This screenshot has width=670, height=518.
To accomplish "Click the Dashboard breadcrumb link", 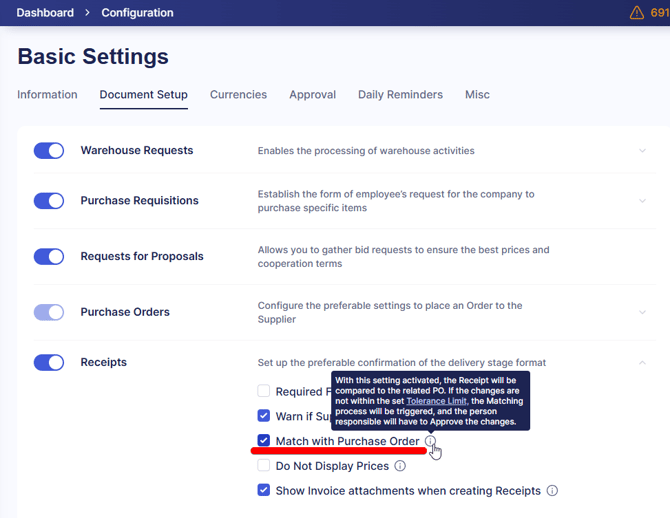I will [45, 12].
